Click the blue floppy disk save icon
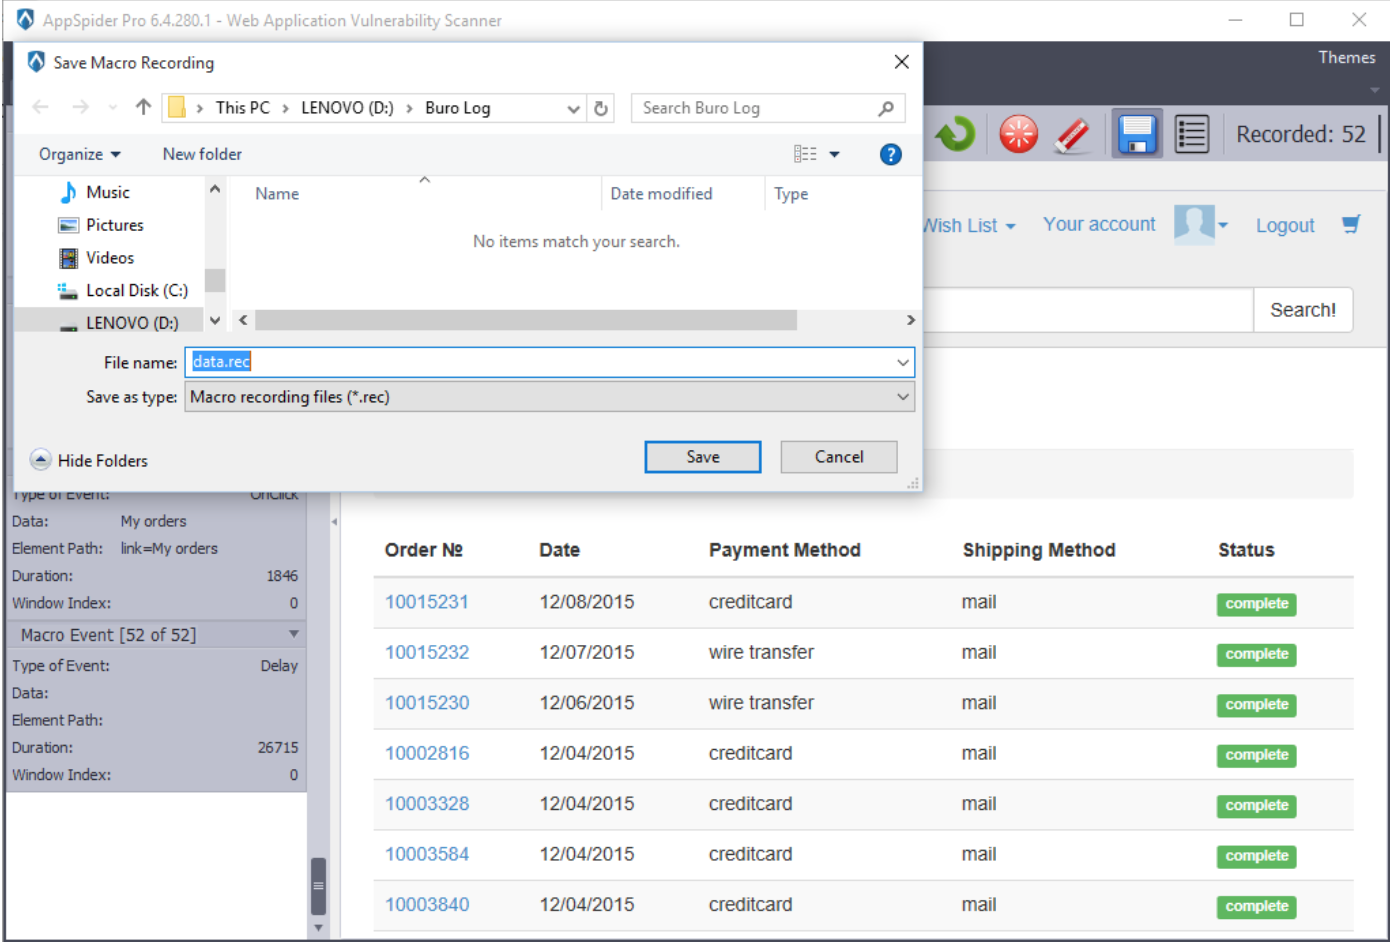 click(x=1137, y=134)
